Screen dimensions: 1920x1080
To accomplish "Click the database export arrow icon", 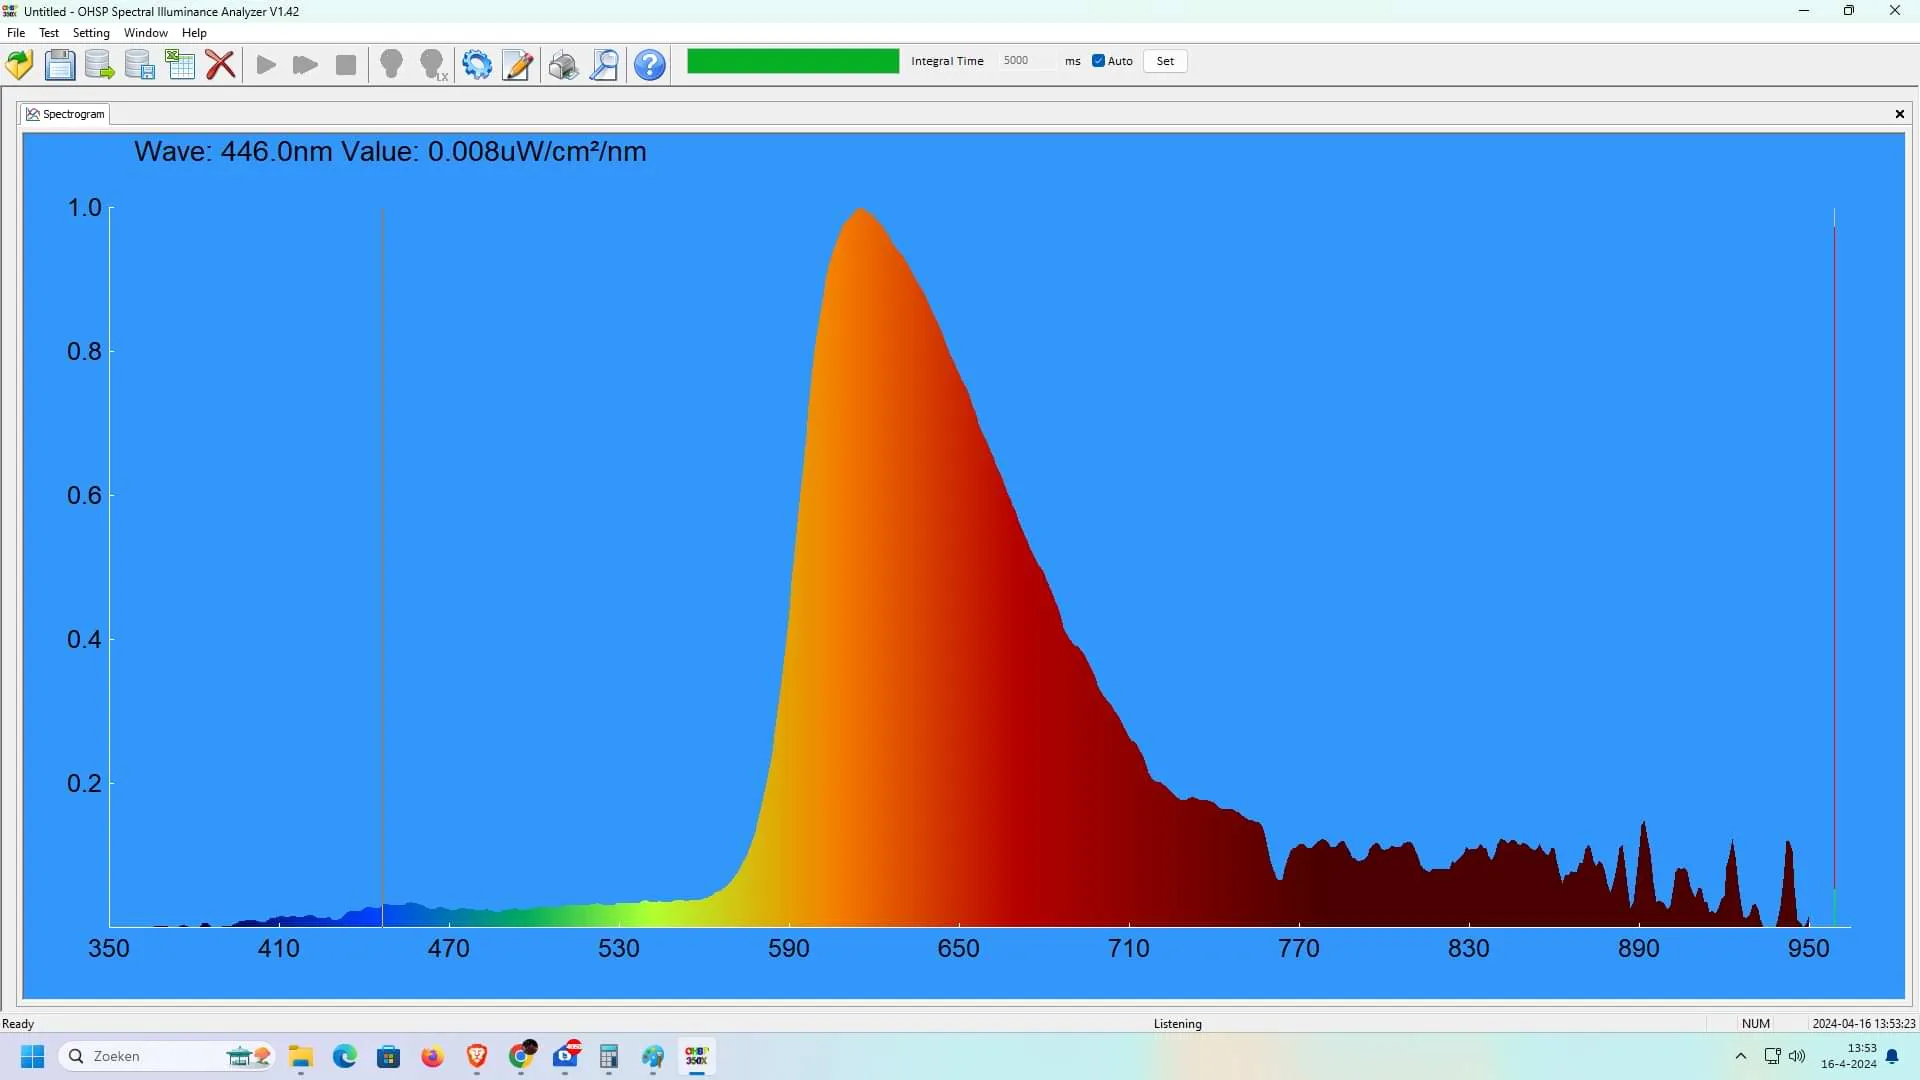I will point(99,65).
